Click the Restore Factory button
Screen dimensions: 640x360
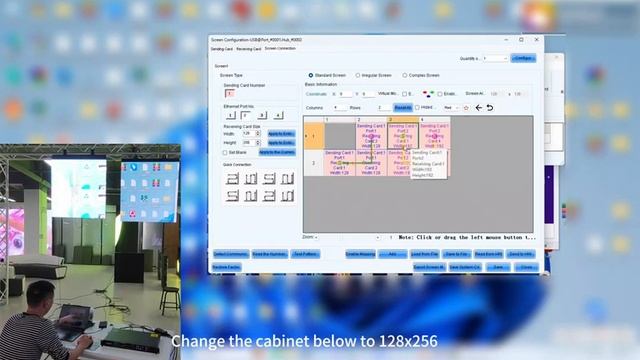(227, 267)
